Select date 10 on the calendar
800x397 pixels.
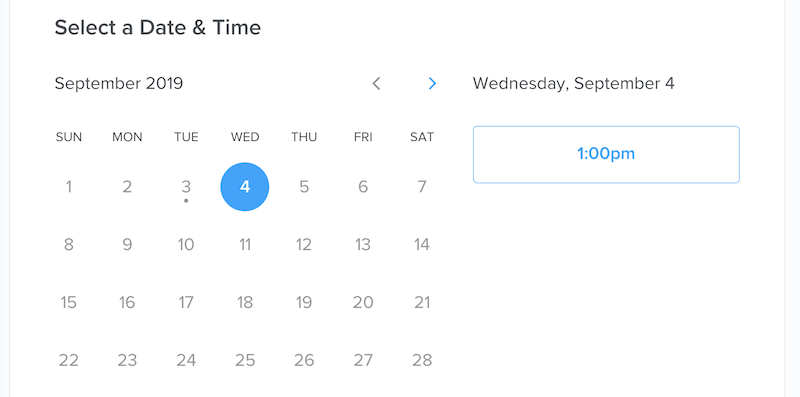click(x=186, y=245)
